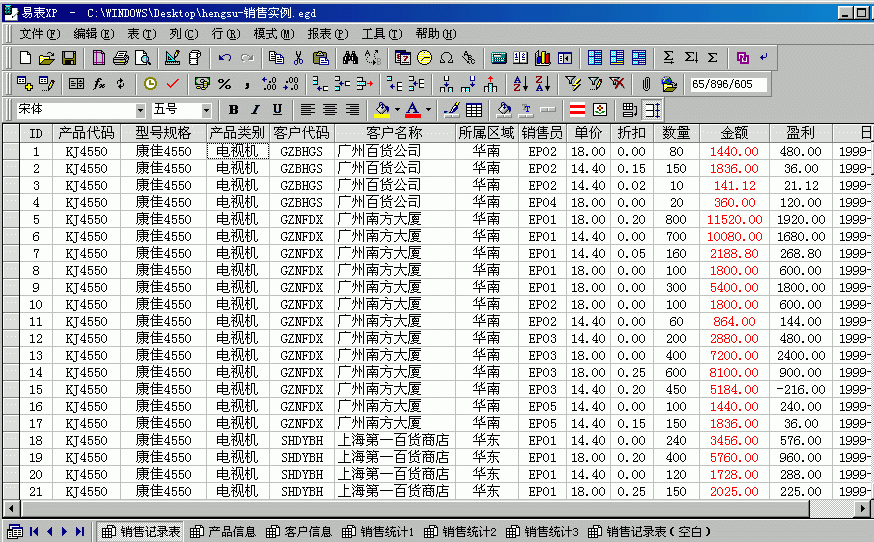This screenshot has height=542, width=874.
Task: Click the sigma sum icon with down arrow
Action: tap(691, 57)
